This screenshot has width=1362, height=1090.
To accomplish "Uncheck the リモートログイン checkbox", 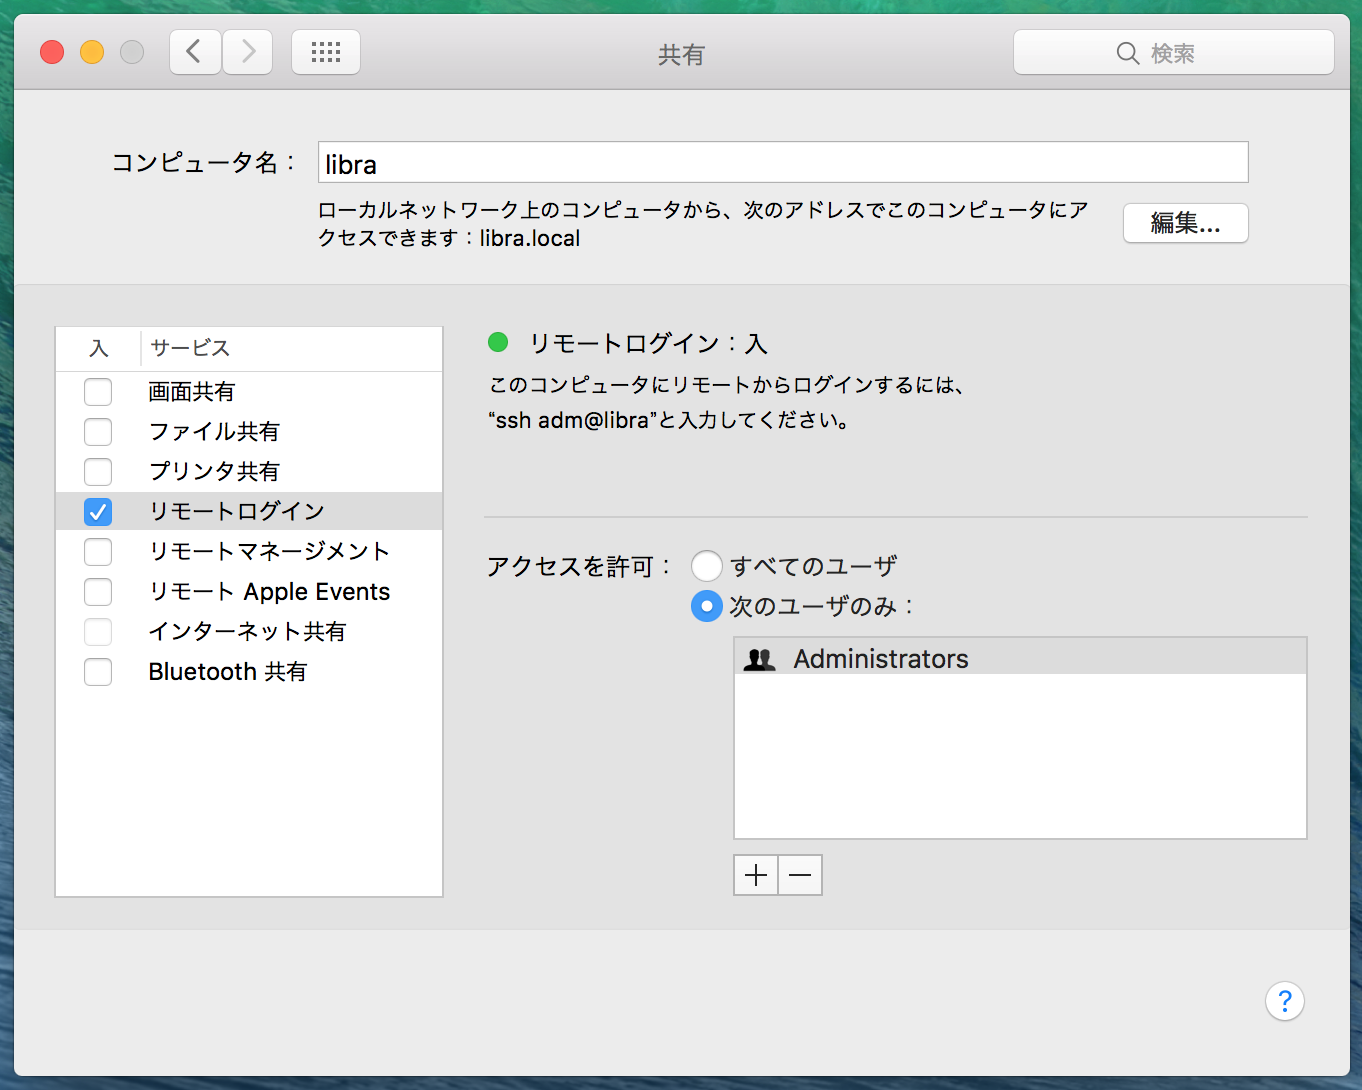I will click(98, 512).
